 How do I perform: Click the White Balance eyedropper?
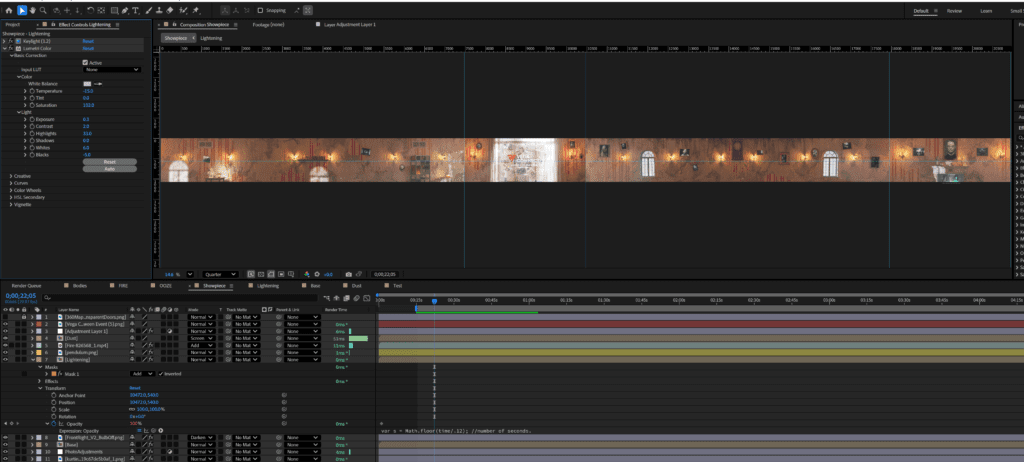pos(99,83)
